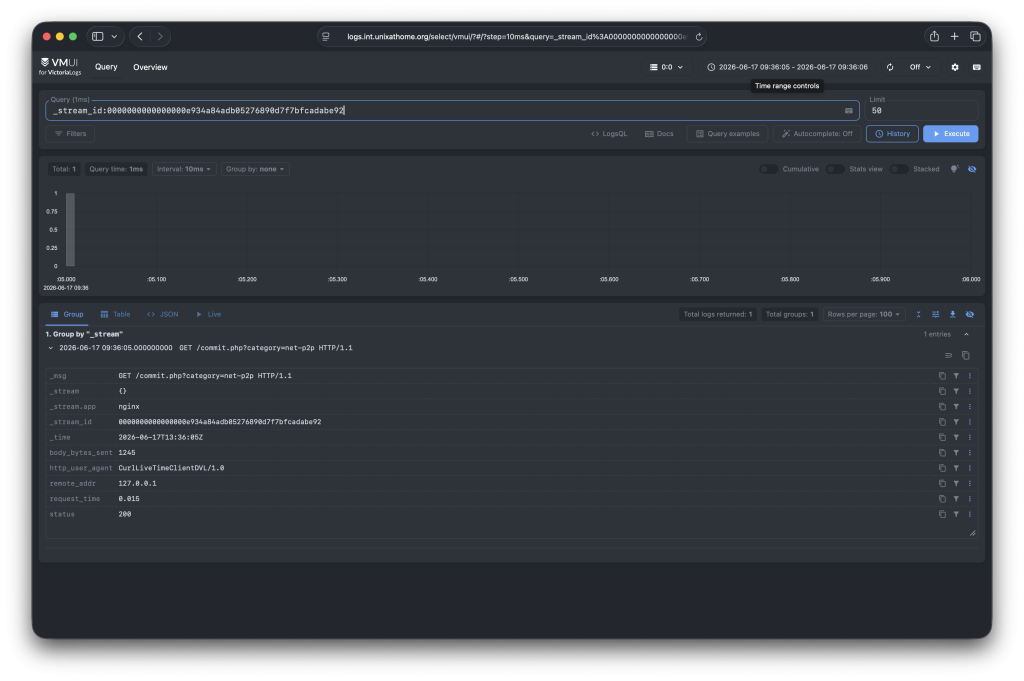Open query History
Viewport: 1024px width, 681px height.
click(x=892, y=134)
